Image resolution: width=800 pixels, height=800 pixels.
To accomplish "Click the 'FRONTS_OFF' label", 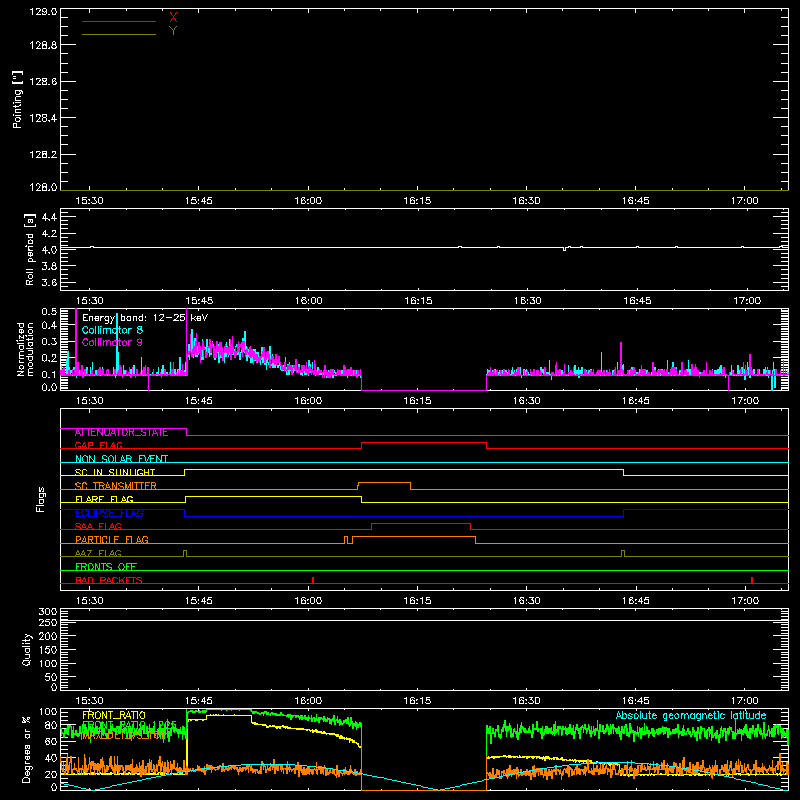I will [x=106, y=567].
